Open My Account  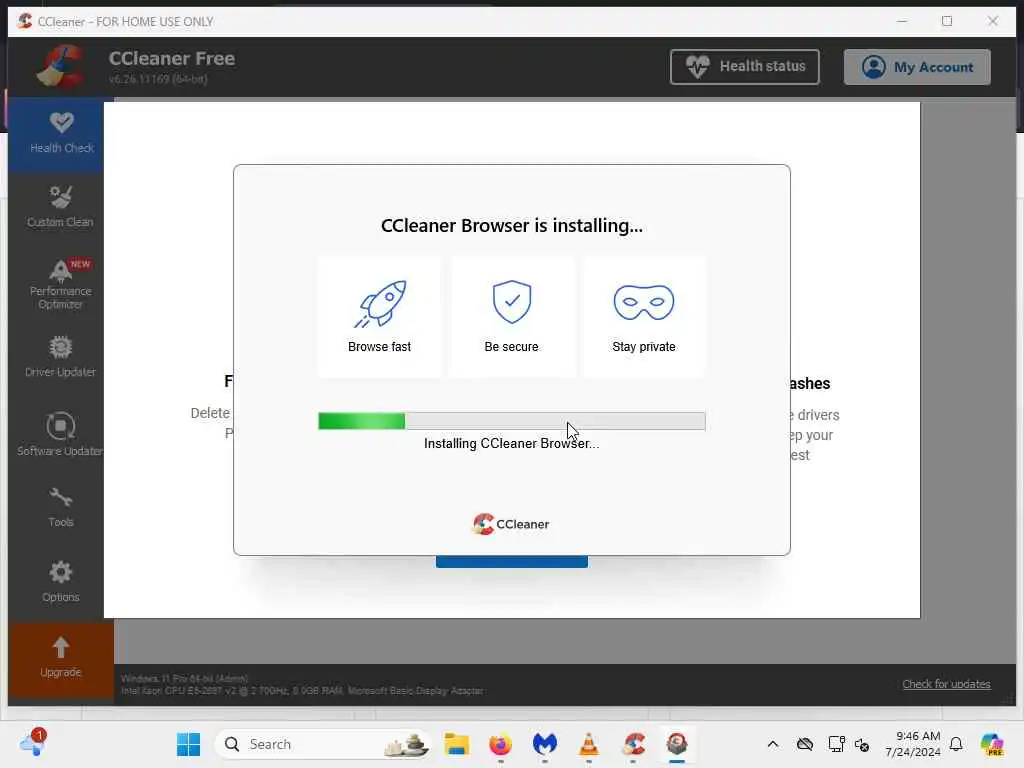pos(917,67)
